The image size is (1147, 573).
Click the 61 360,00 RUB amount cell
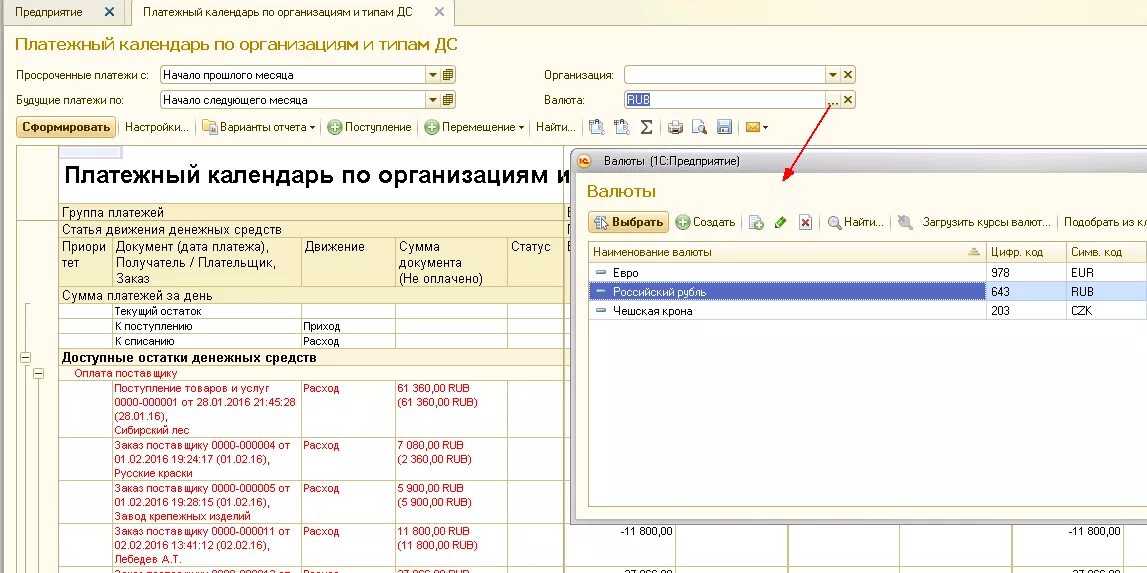[x=451, y=409]
